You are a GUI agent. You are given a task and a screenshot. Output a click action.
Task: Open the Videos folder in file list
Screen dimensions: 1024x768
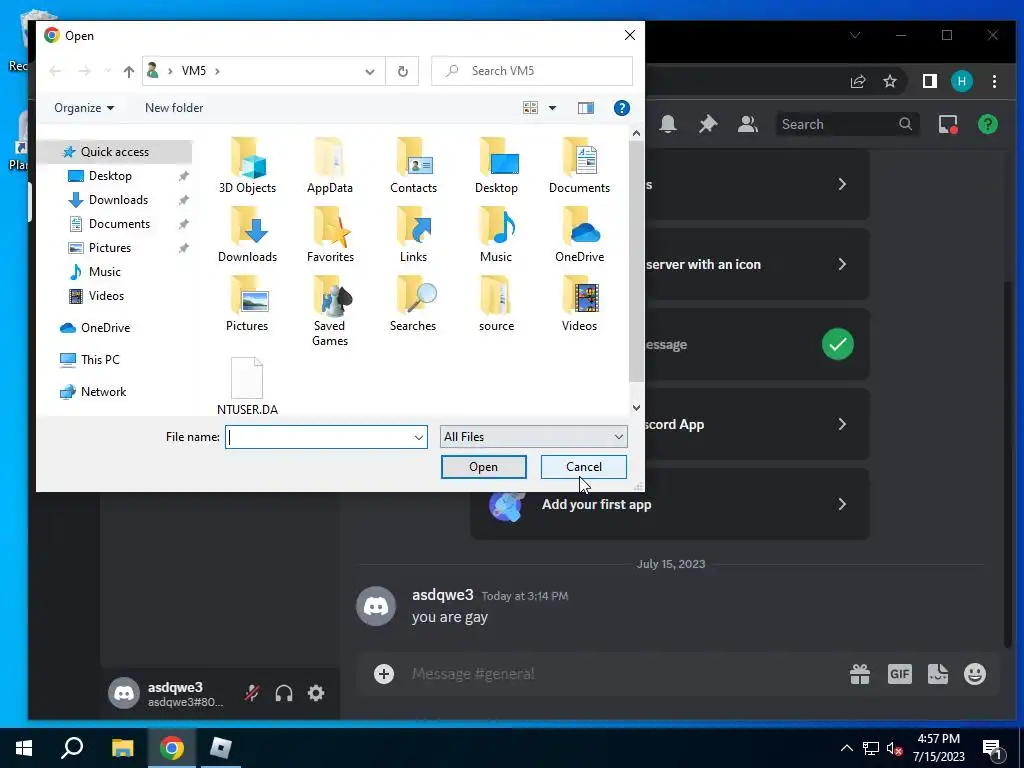579,304
